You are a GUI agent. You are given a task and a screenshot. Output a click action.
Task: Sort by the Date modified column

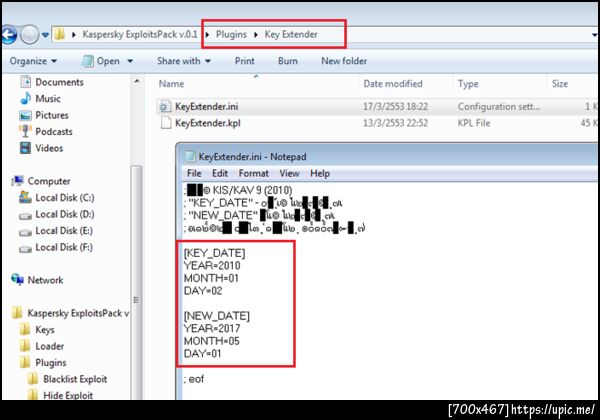(x=393, y=84)
